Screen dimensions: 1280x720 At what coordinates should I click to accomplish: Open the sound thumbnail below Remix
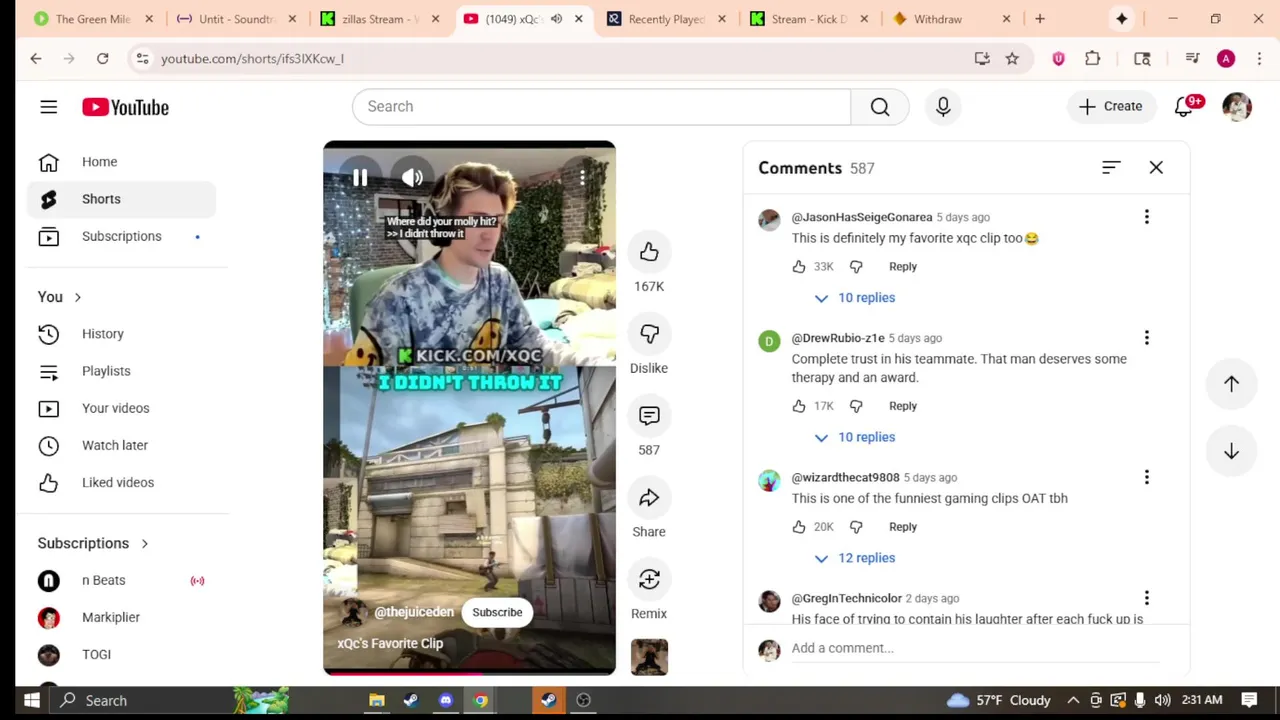(649, 657)
